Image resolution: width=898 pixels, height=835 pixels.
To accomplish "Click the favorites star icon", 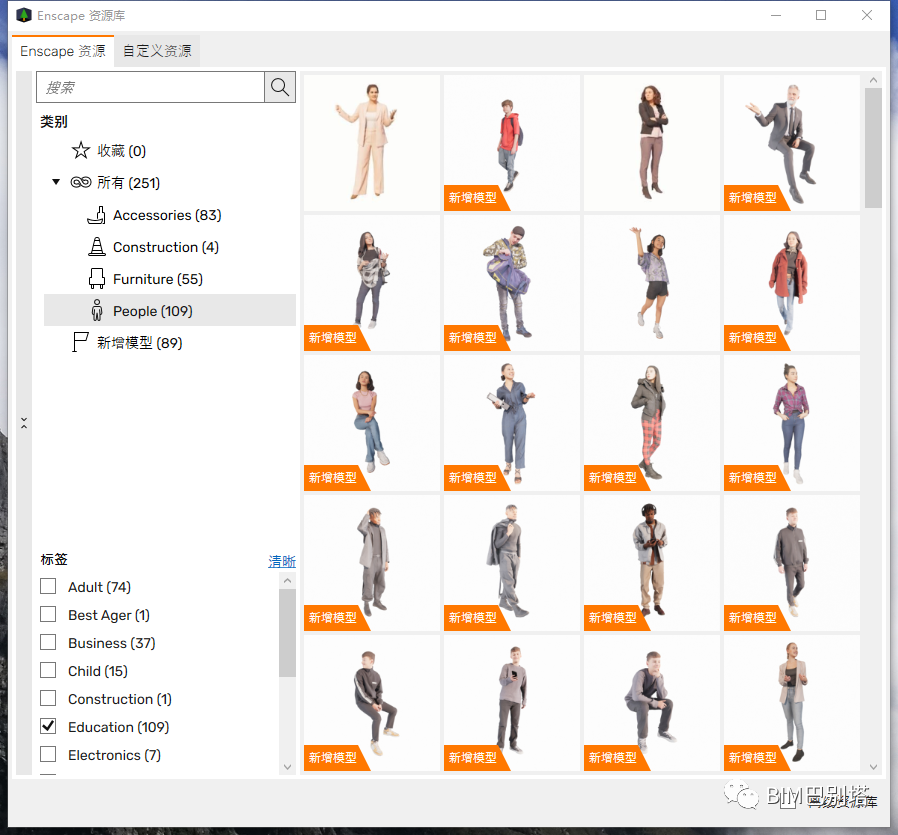I will 81,151.
